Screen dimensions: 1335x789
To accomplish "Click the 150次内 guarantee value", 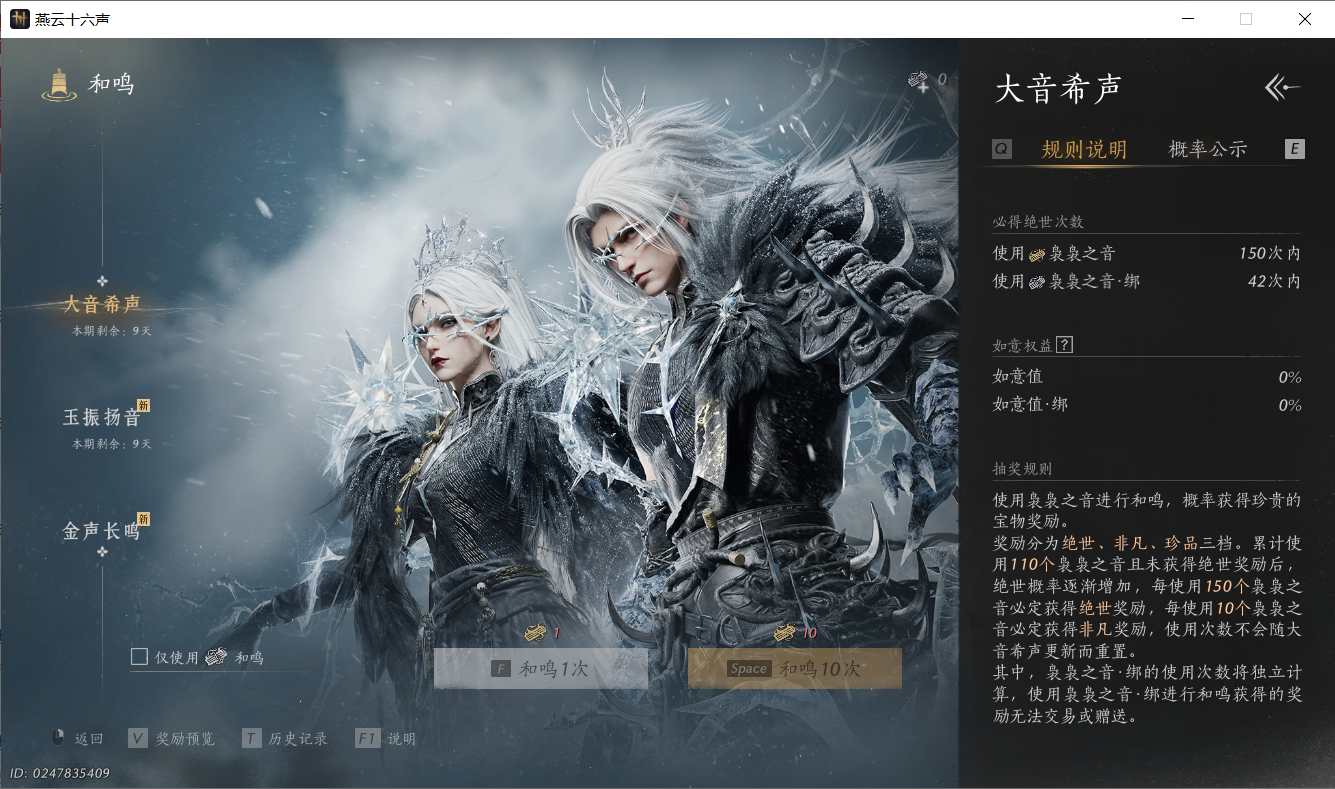I will click(1269, 254).
